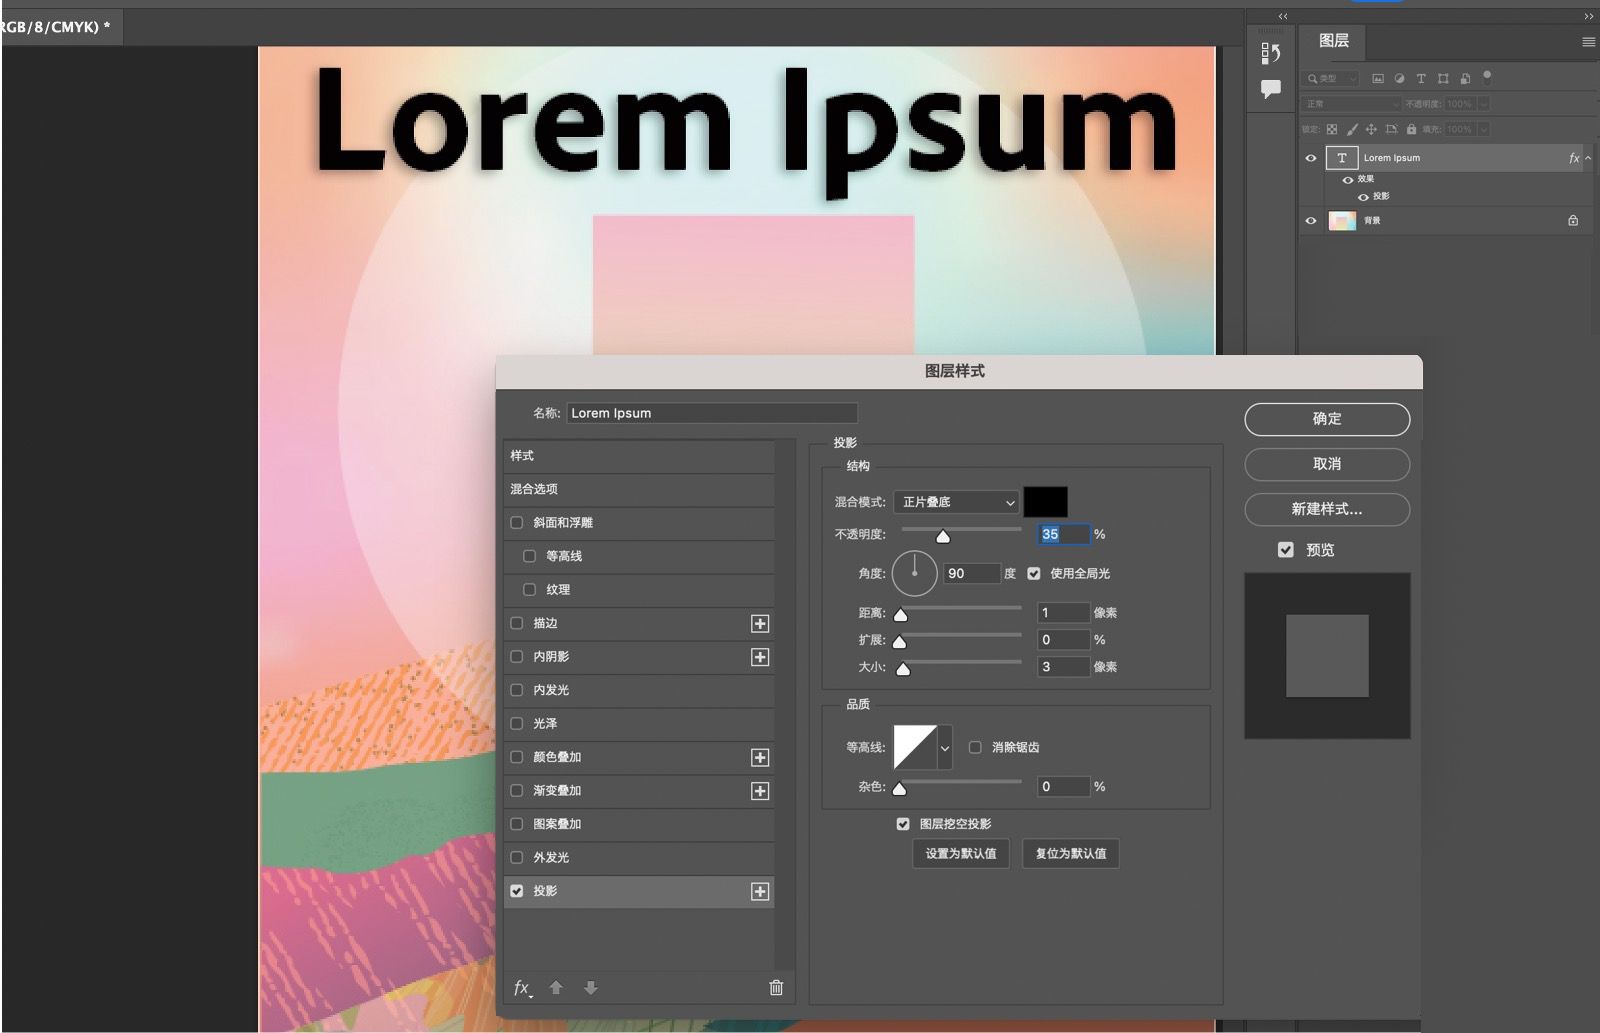Collapse the Lorem Ipsum layer effects
This screenshot has height=1033, width=1600.
point(1588,158)
